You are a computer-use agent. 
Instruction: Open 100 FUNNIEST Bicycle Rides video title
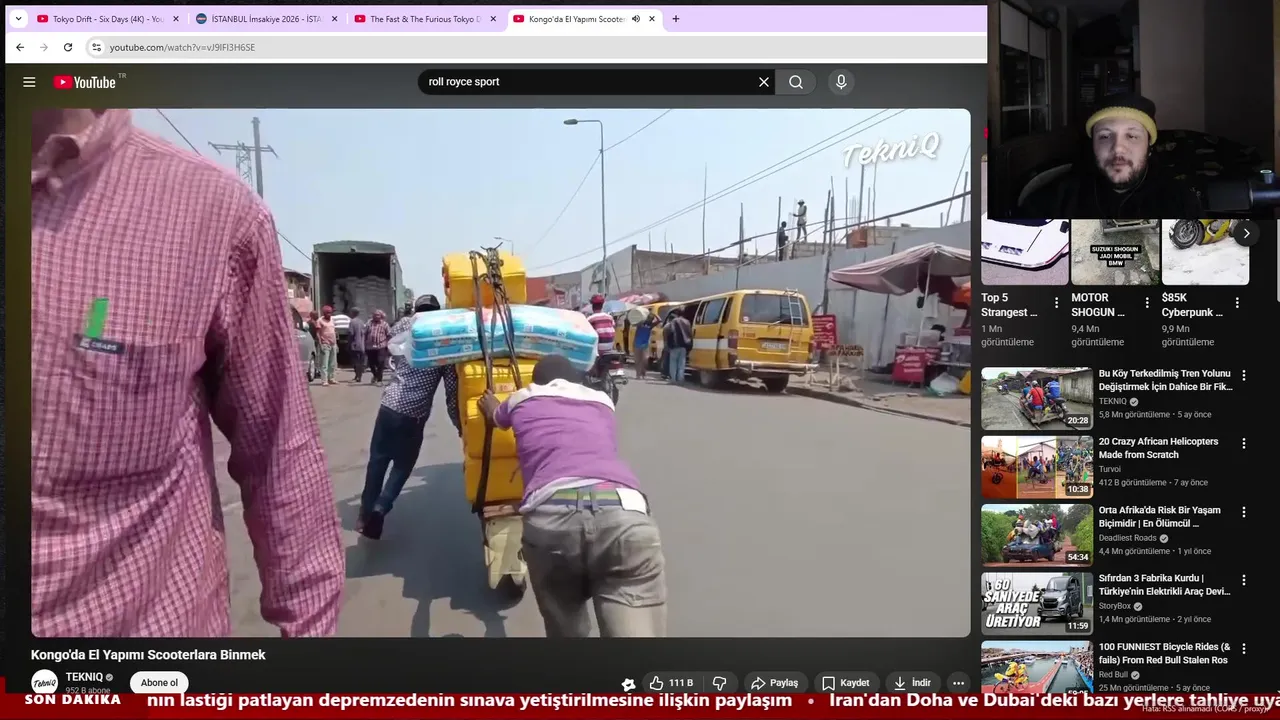1164,653
